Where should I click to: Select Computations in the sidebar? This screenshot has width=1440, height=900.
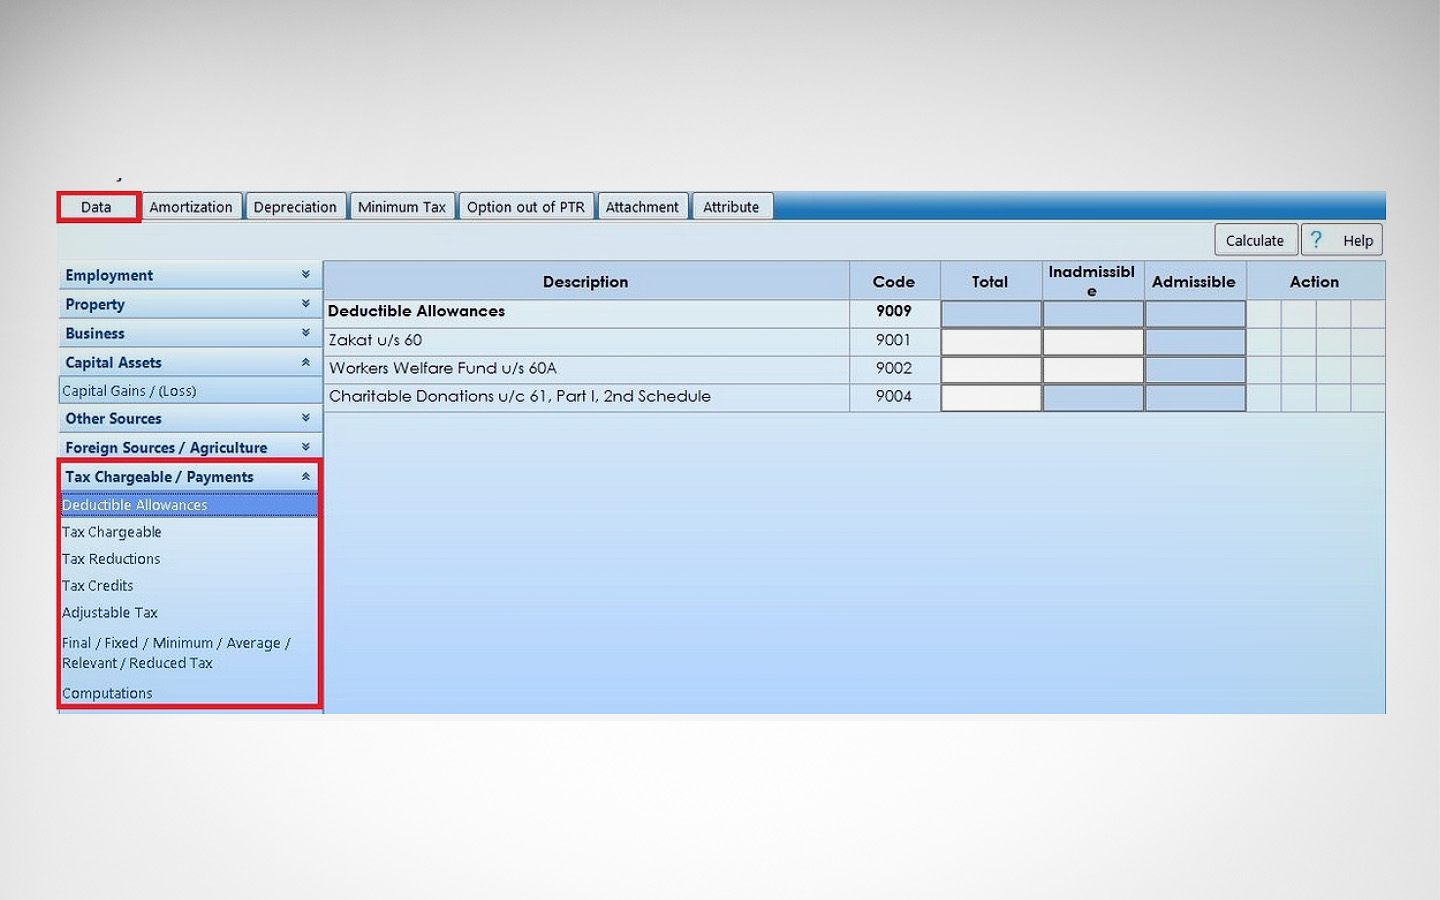107,692
